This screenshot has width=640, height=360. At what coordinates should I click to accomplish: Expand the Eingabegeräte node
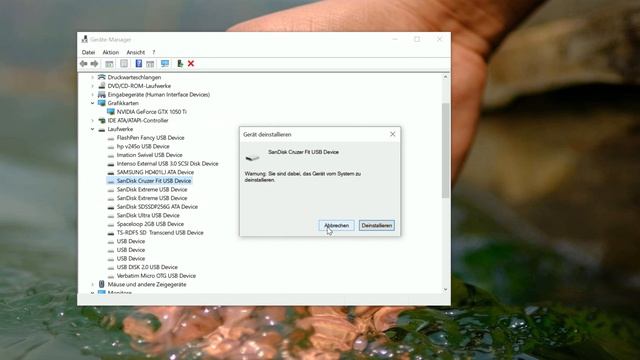tap(93, 94)
